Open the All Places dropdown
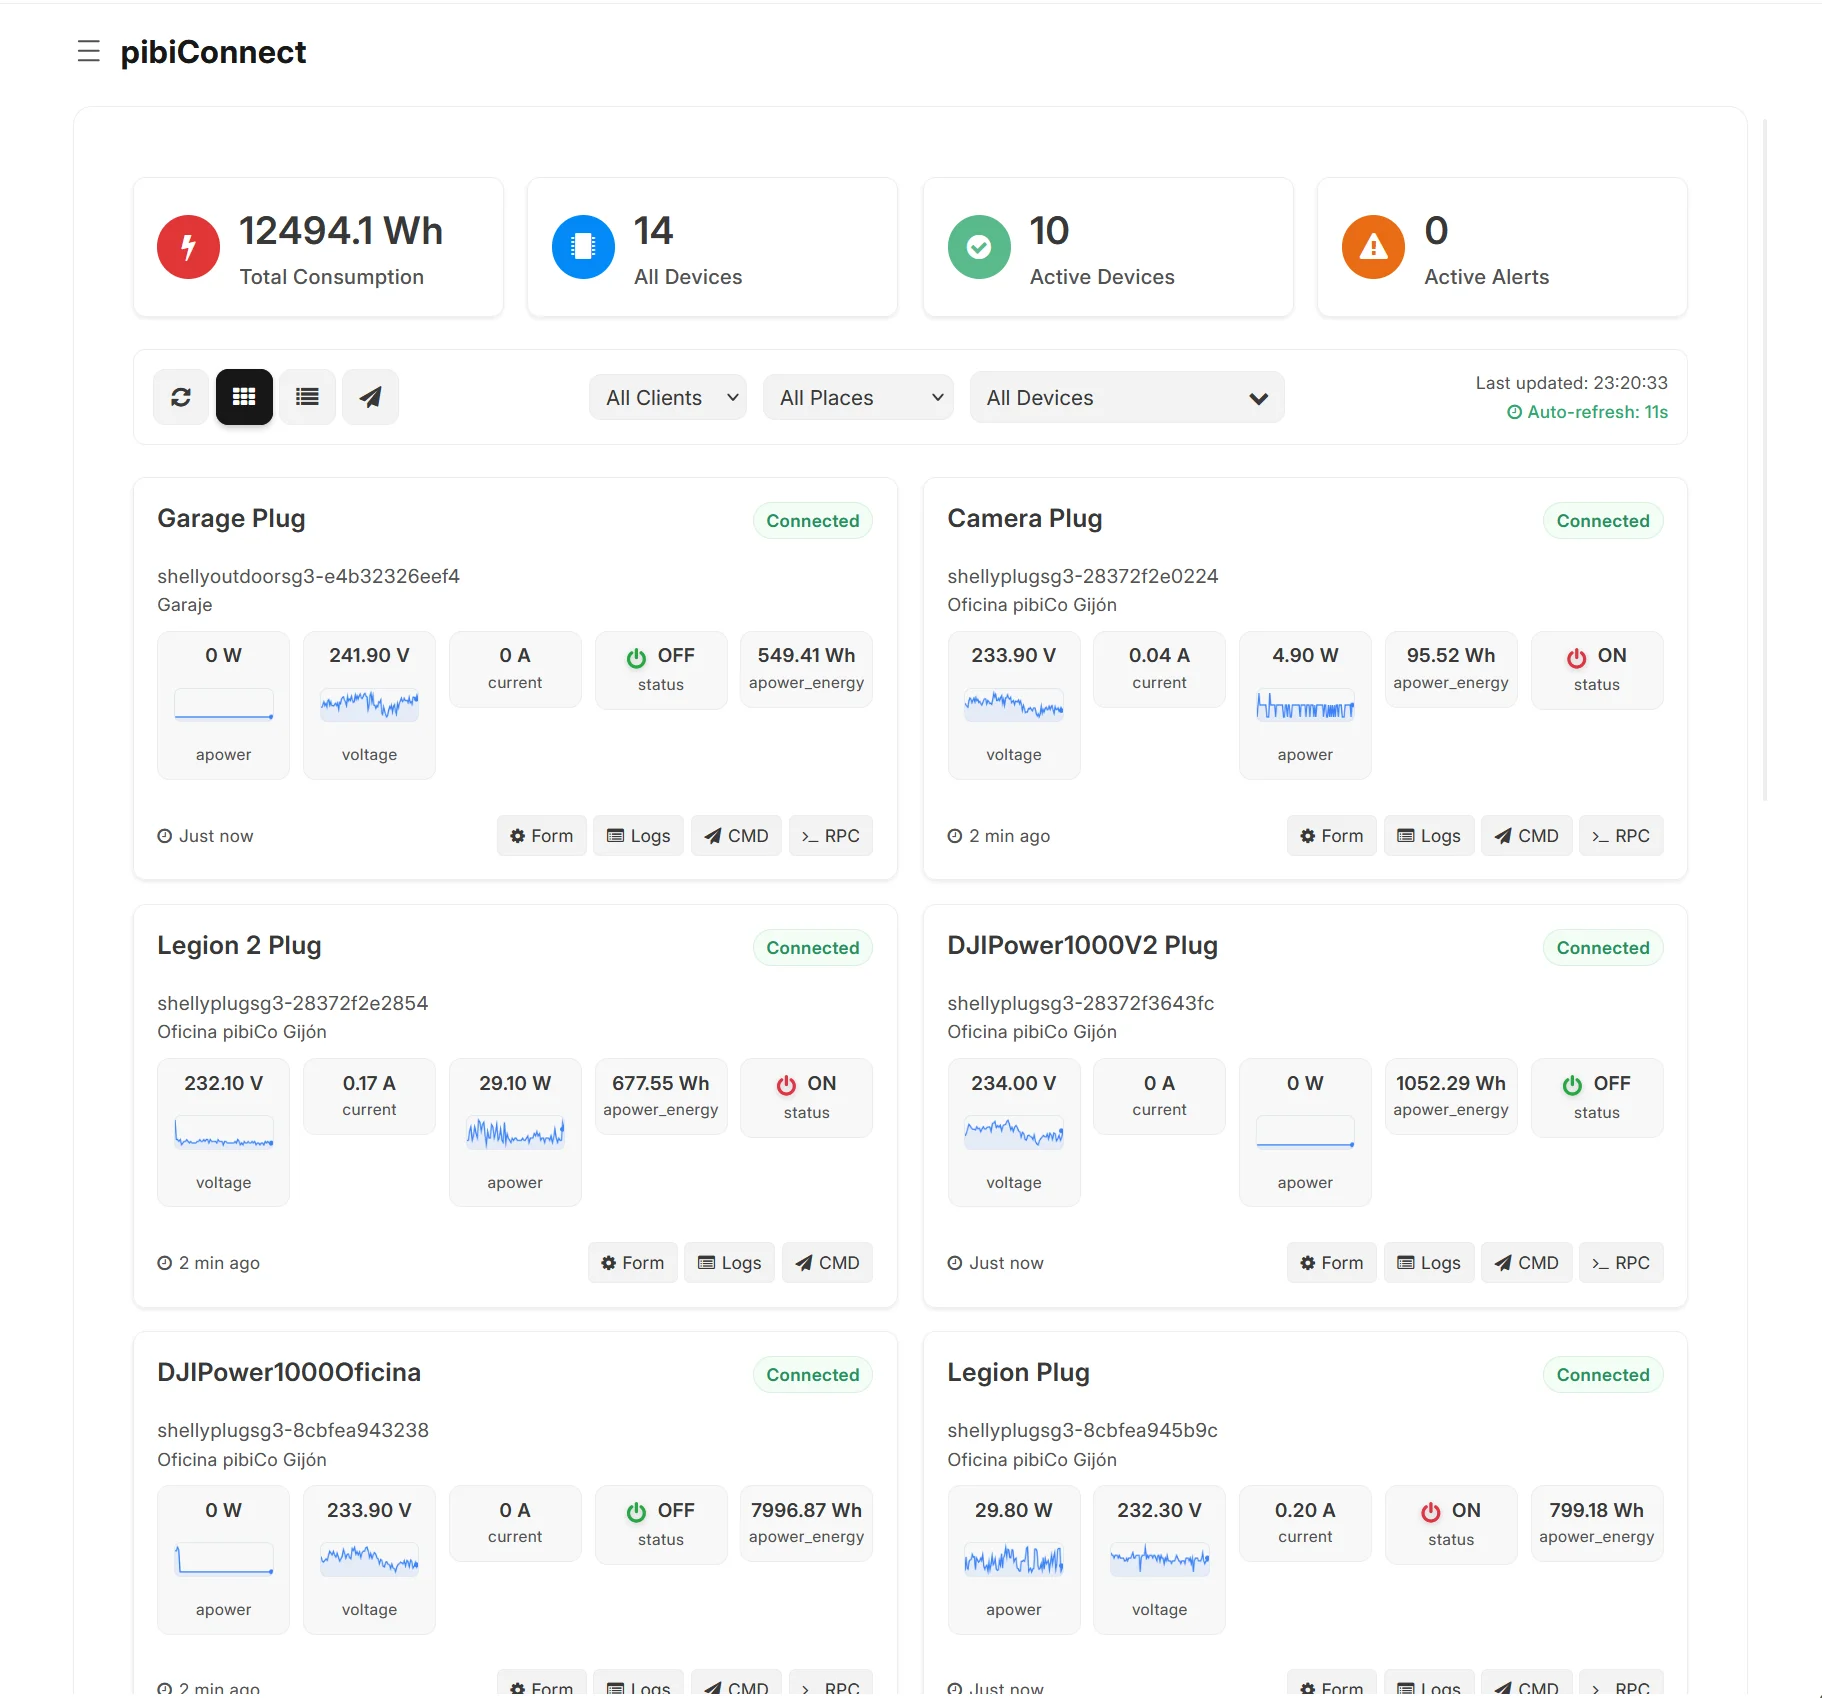This screenshot has width=1822, height=1698. (x=858, y=397)
